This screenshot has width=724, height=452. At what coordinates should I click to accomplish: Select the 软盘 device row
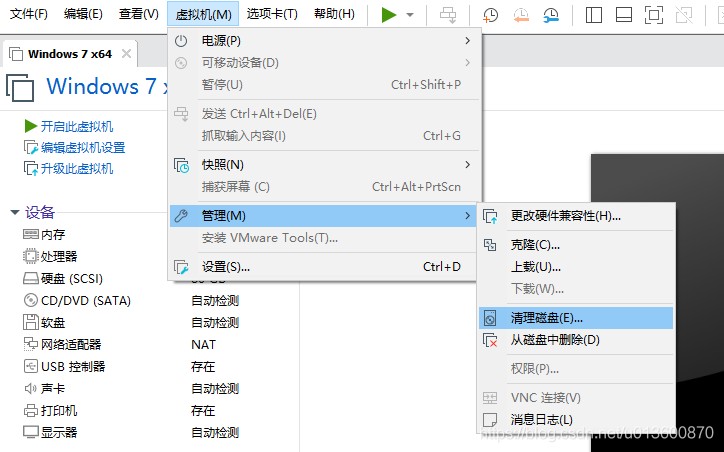[44, 322]
